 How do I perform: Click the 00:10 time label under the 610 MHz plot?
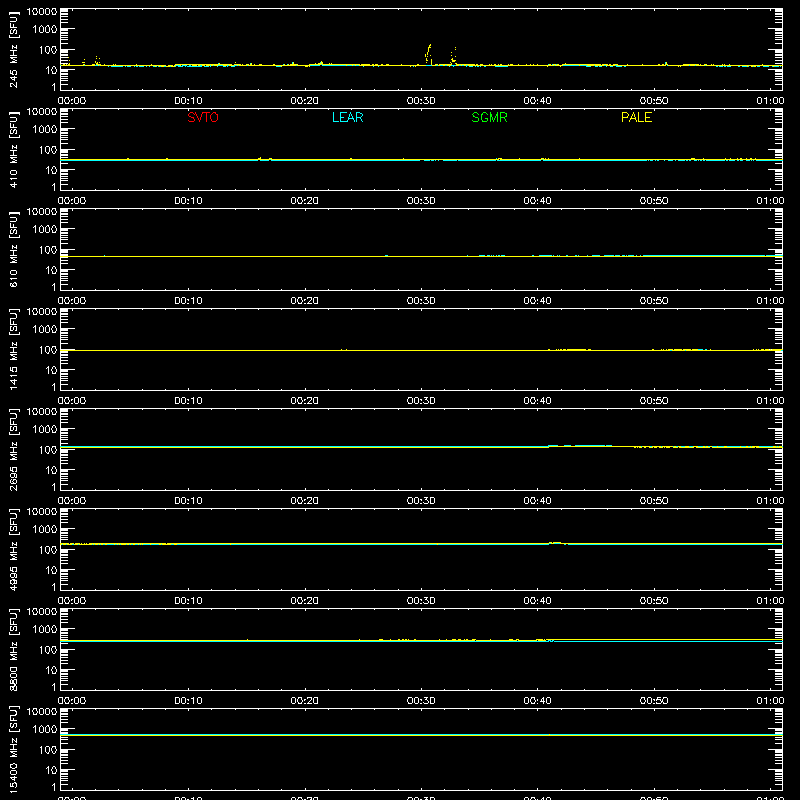pyautogui.click(x=188, y=301)
